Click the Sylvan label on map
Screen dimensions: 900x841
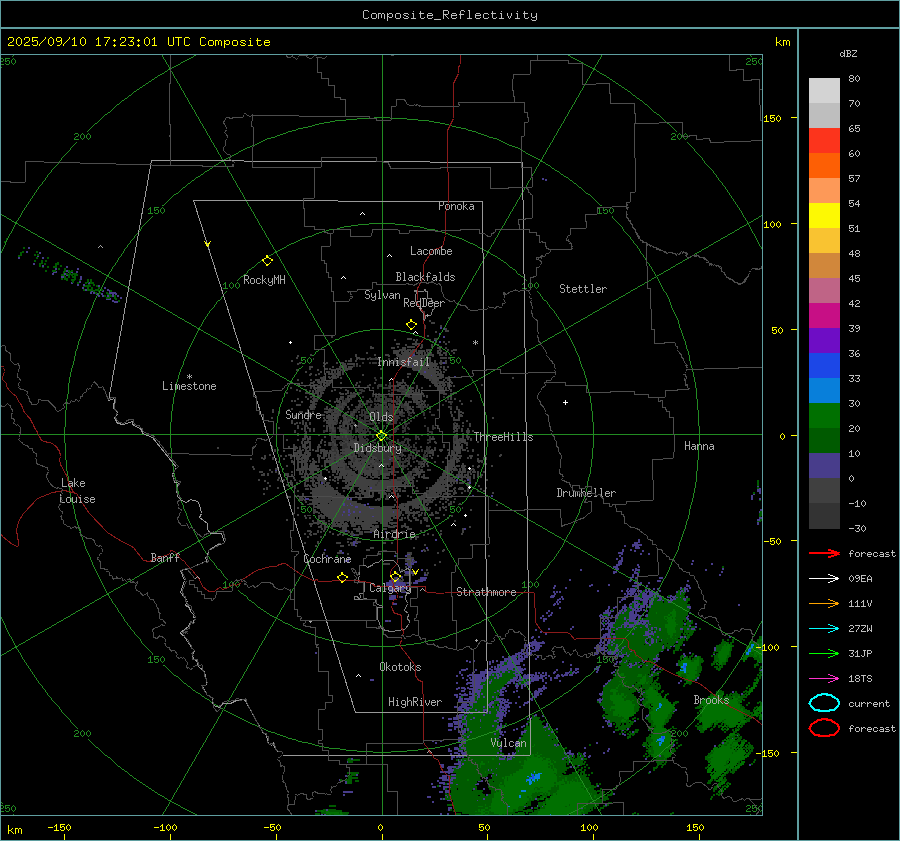point(382,295)
